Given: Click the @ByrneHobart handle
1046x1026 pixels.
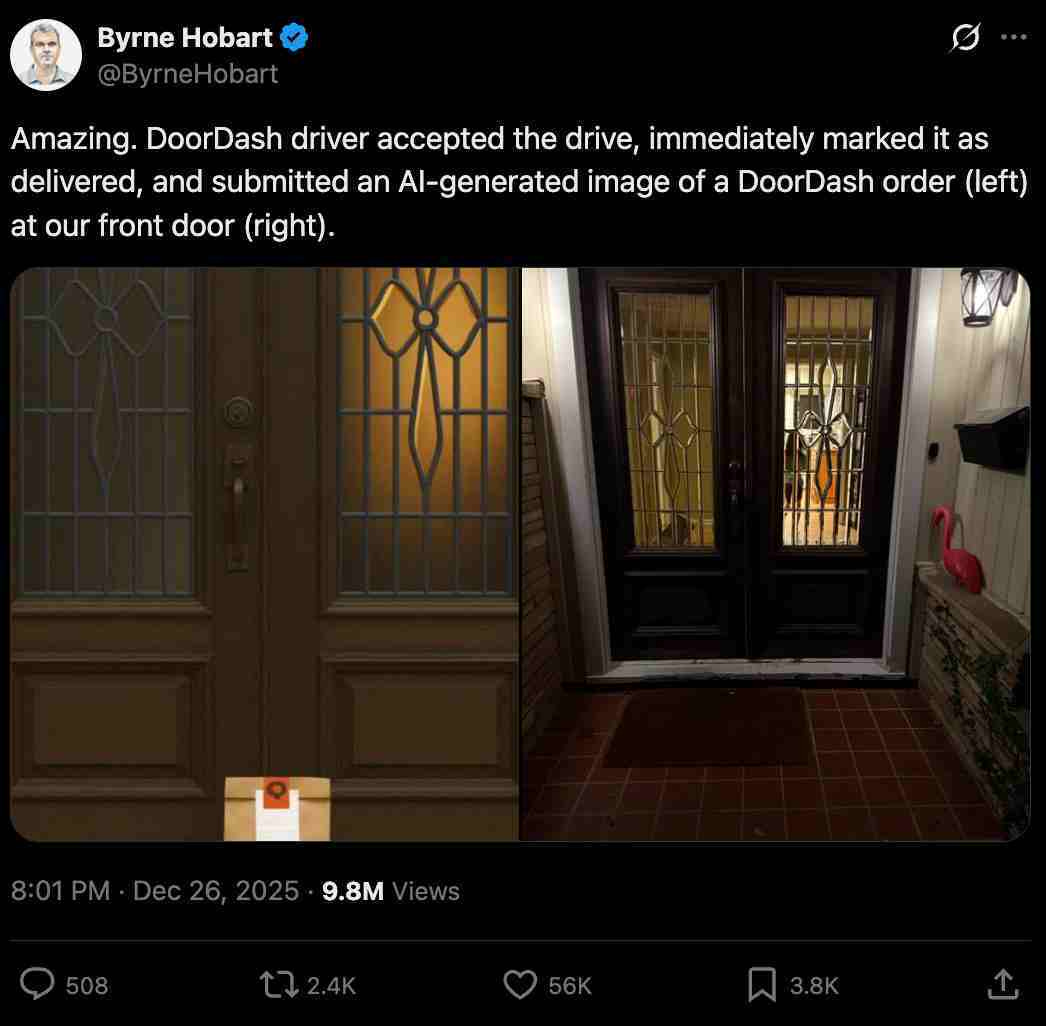Looking at the screenshot, I should [x=187, y=73].
